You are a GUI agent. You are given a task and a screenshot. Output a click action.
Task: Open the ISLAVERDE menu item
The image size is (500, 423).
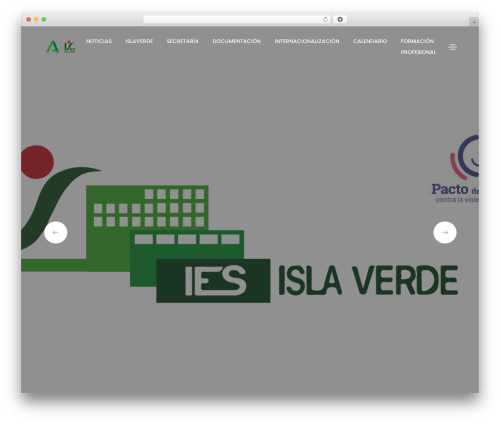(139, 41)
